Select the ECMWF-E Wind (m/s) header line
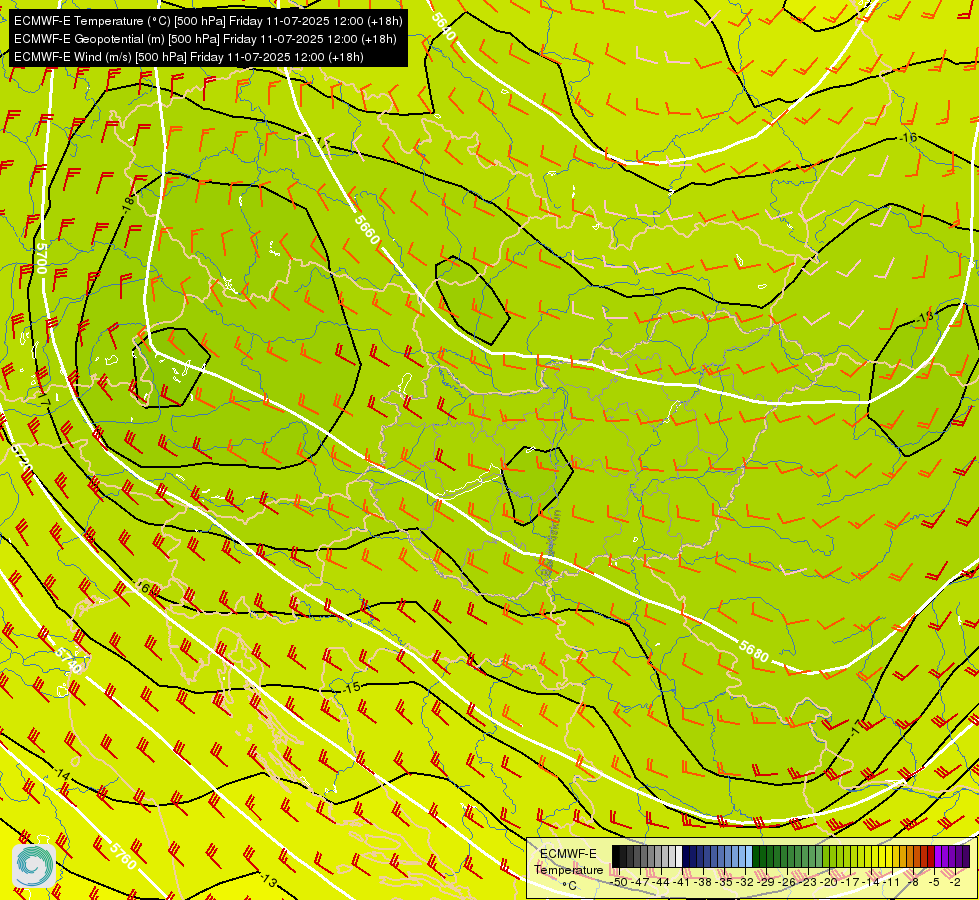979x900 pixels. click(189, 57)
